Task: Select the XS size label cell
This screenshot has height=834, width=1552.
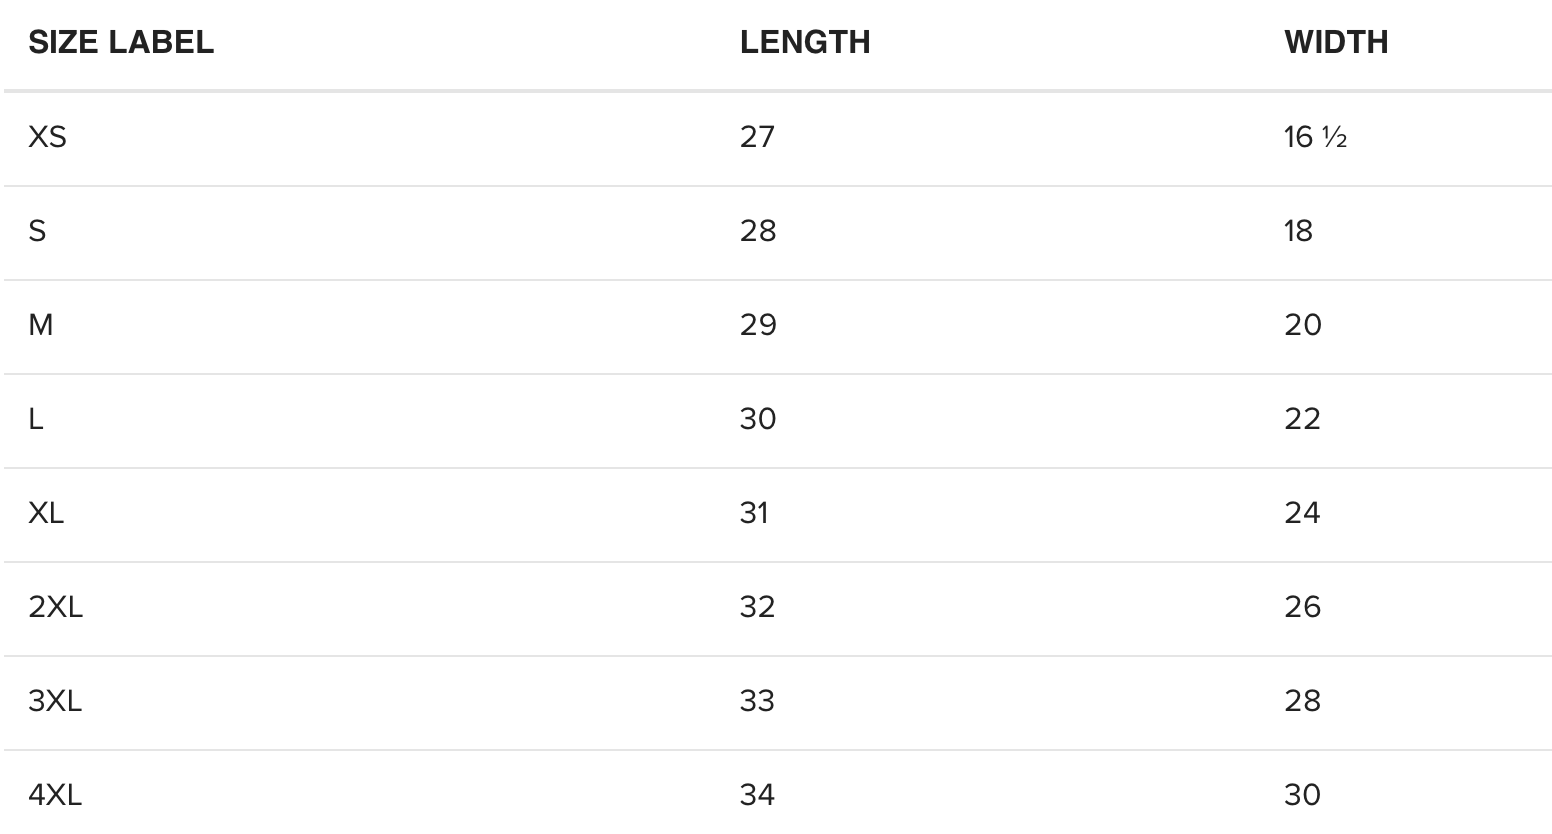Action: point(47,136)
